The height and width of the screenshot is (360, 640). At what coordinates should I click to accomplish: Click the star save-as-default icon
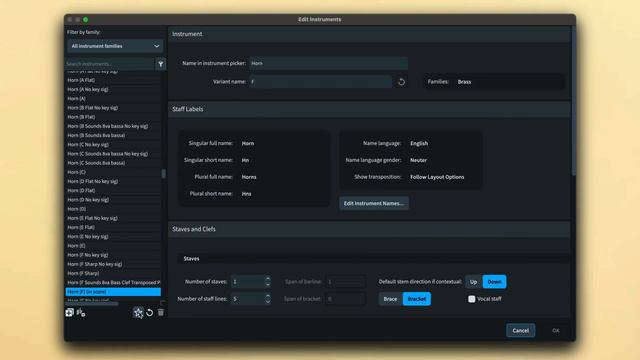[x=138, y=313]
